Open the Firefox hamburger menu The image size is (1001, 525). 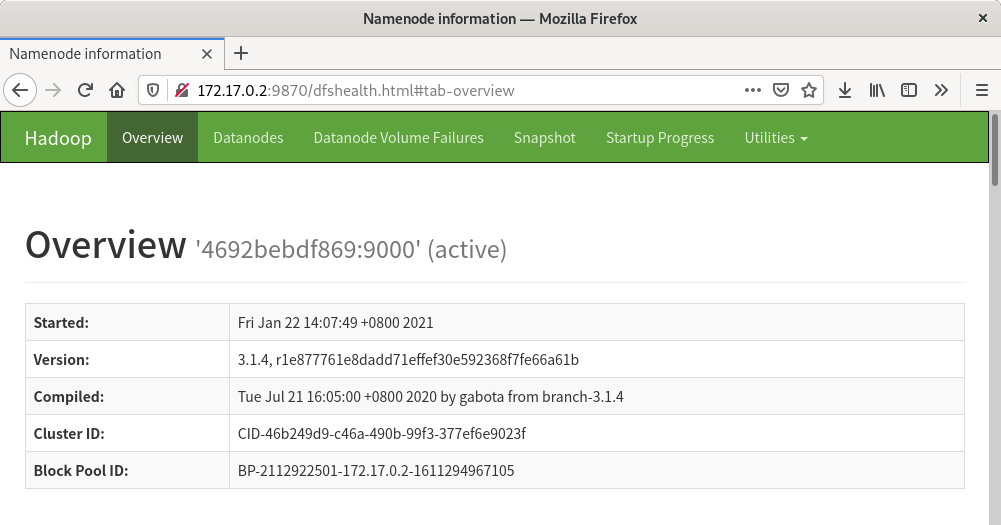[x=981, y=90]
